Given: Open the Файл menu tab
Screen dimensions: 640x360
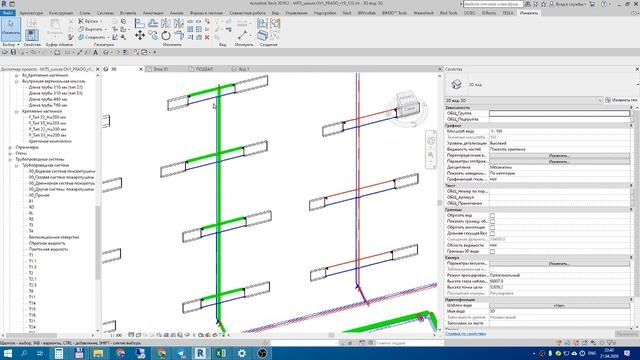Looking at the screenshot, I should [x=8, y=13].
